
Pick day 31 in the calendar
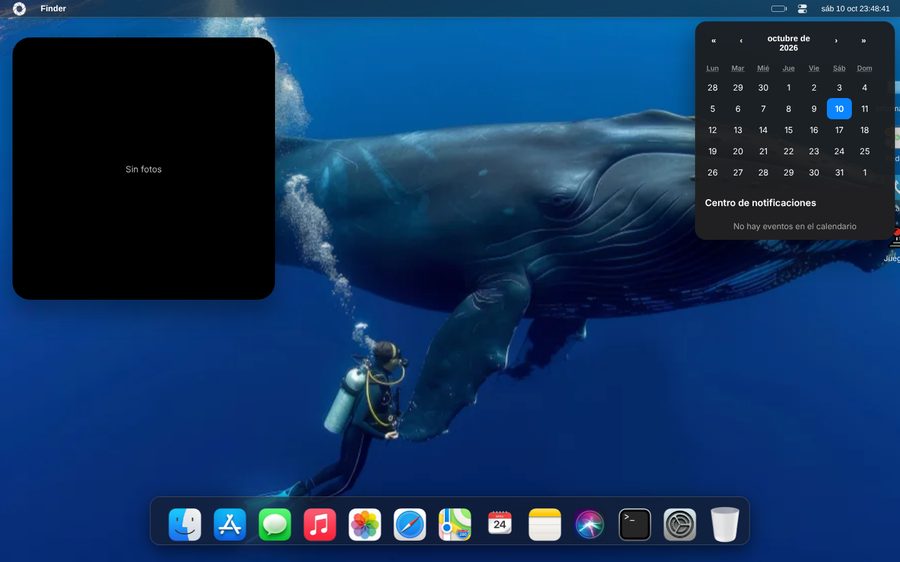point(839,172)
